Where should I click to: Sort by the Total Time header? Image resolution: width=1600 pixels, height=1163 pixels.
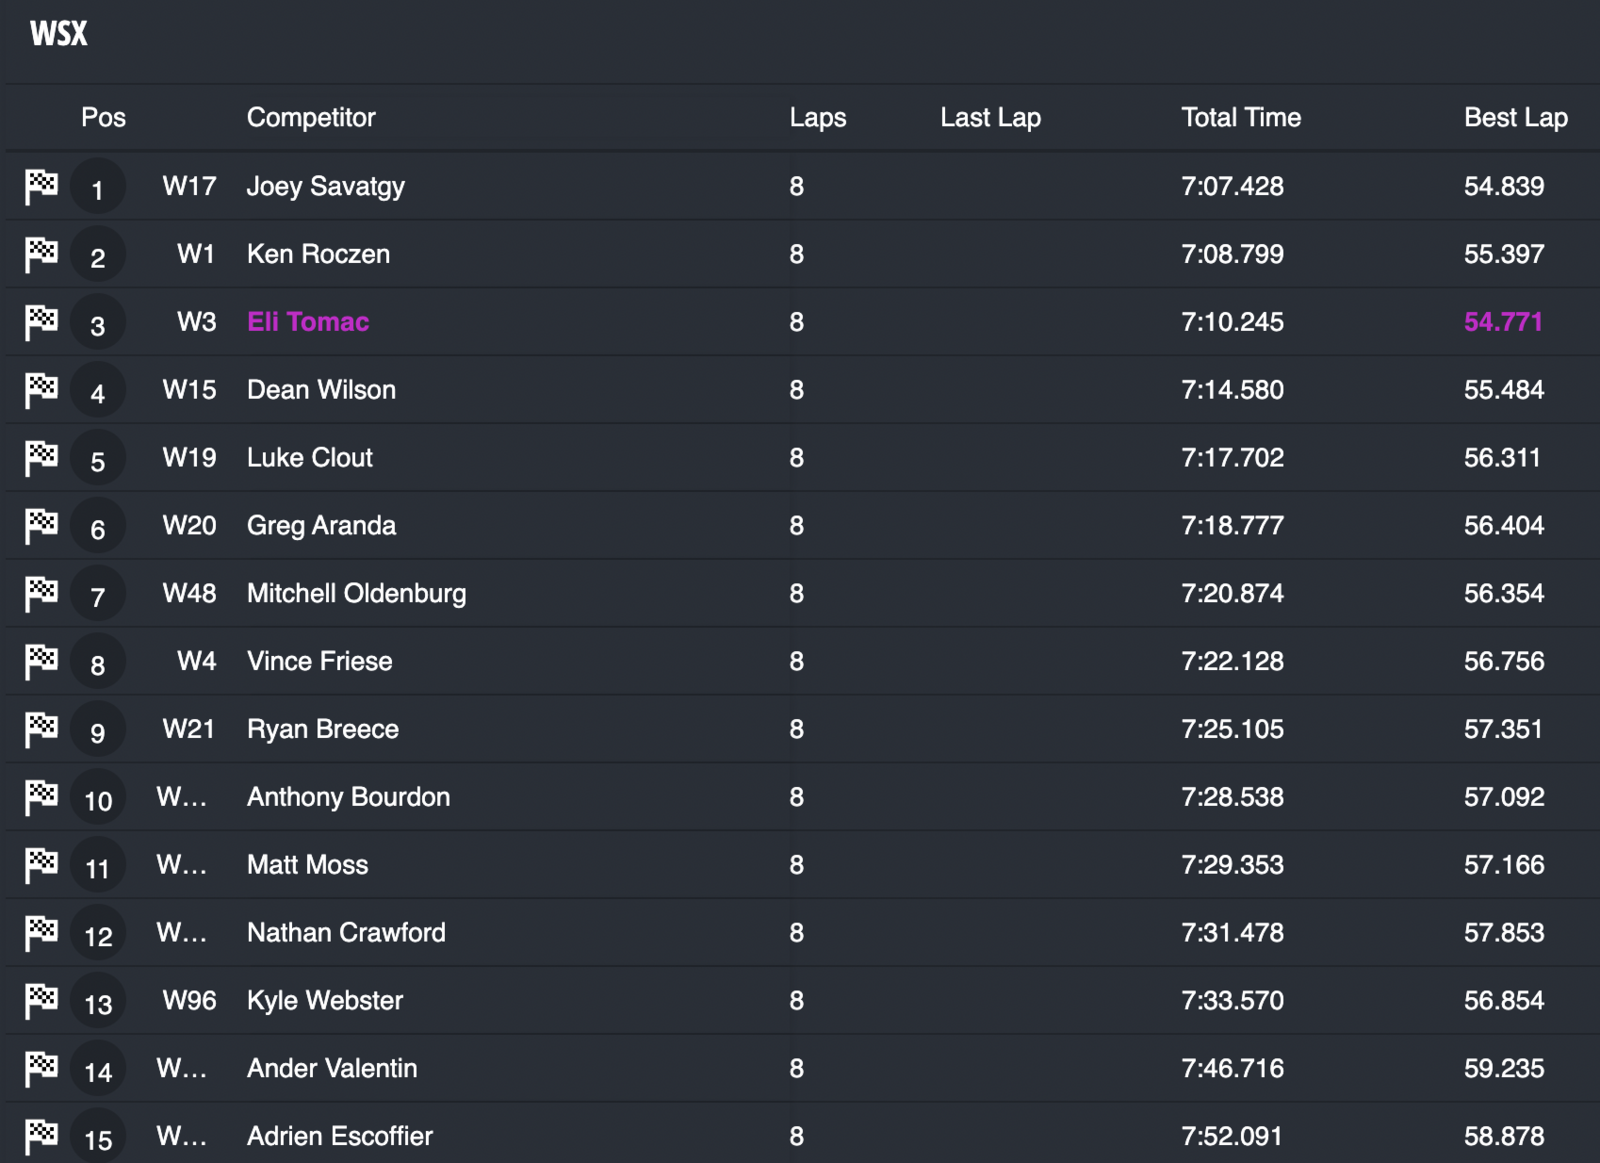pyautogui.click(x=1240, y=118)
